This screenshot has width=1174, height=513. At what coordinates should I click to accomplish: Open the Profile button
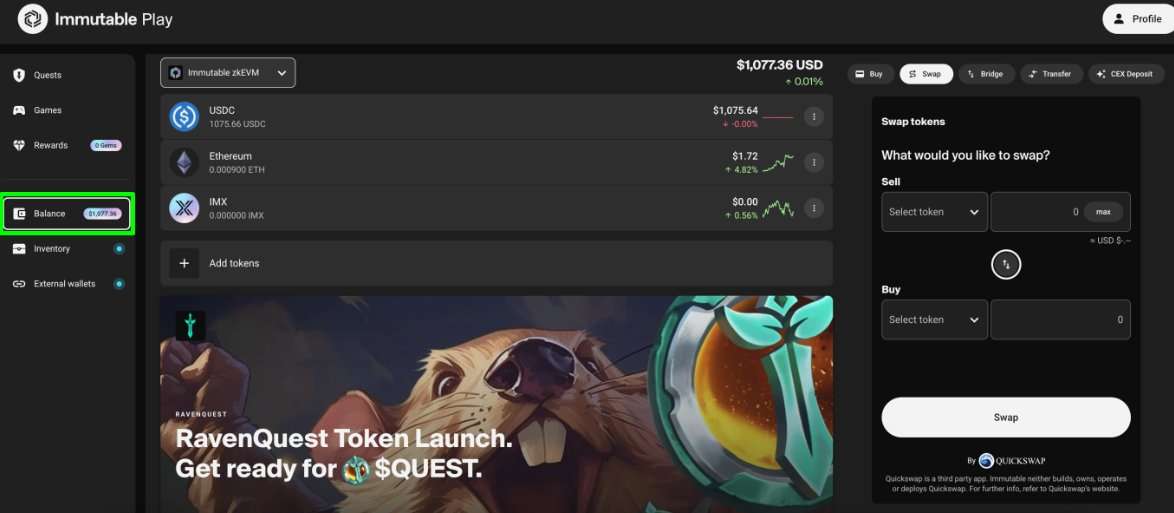click(1138, 19)
